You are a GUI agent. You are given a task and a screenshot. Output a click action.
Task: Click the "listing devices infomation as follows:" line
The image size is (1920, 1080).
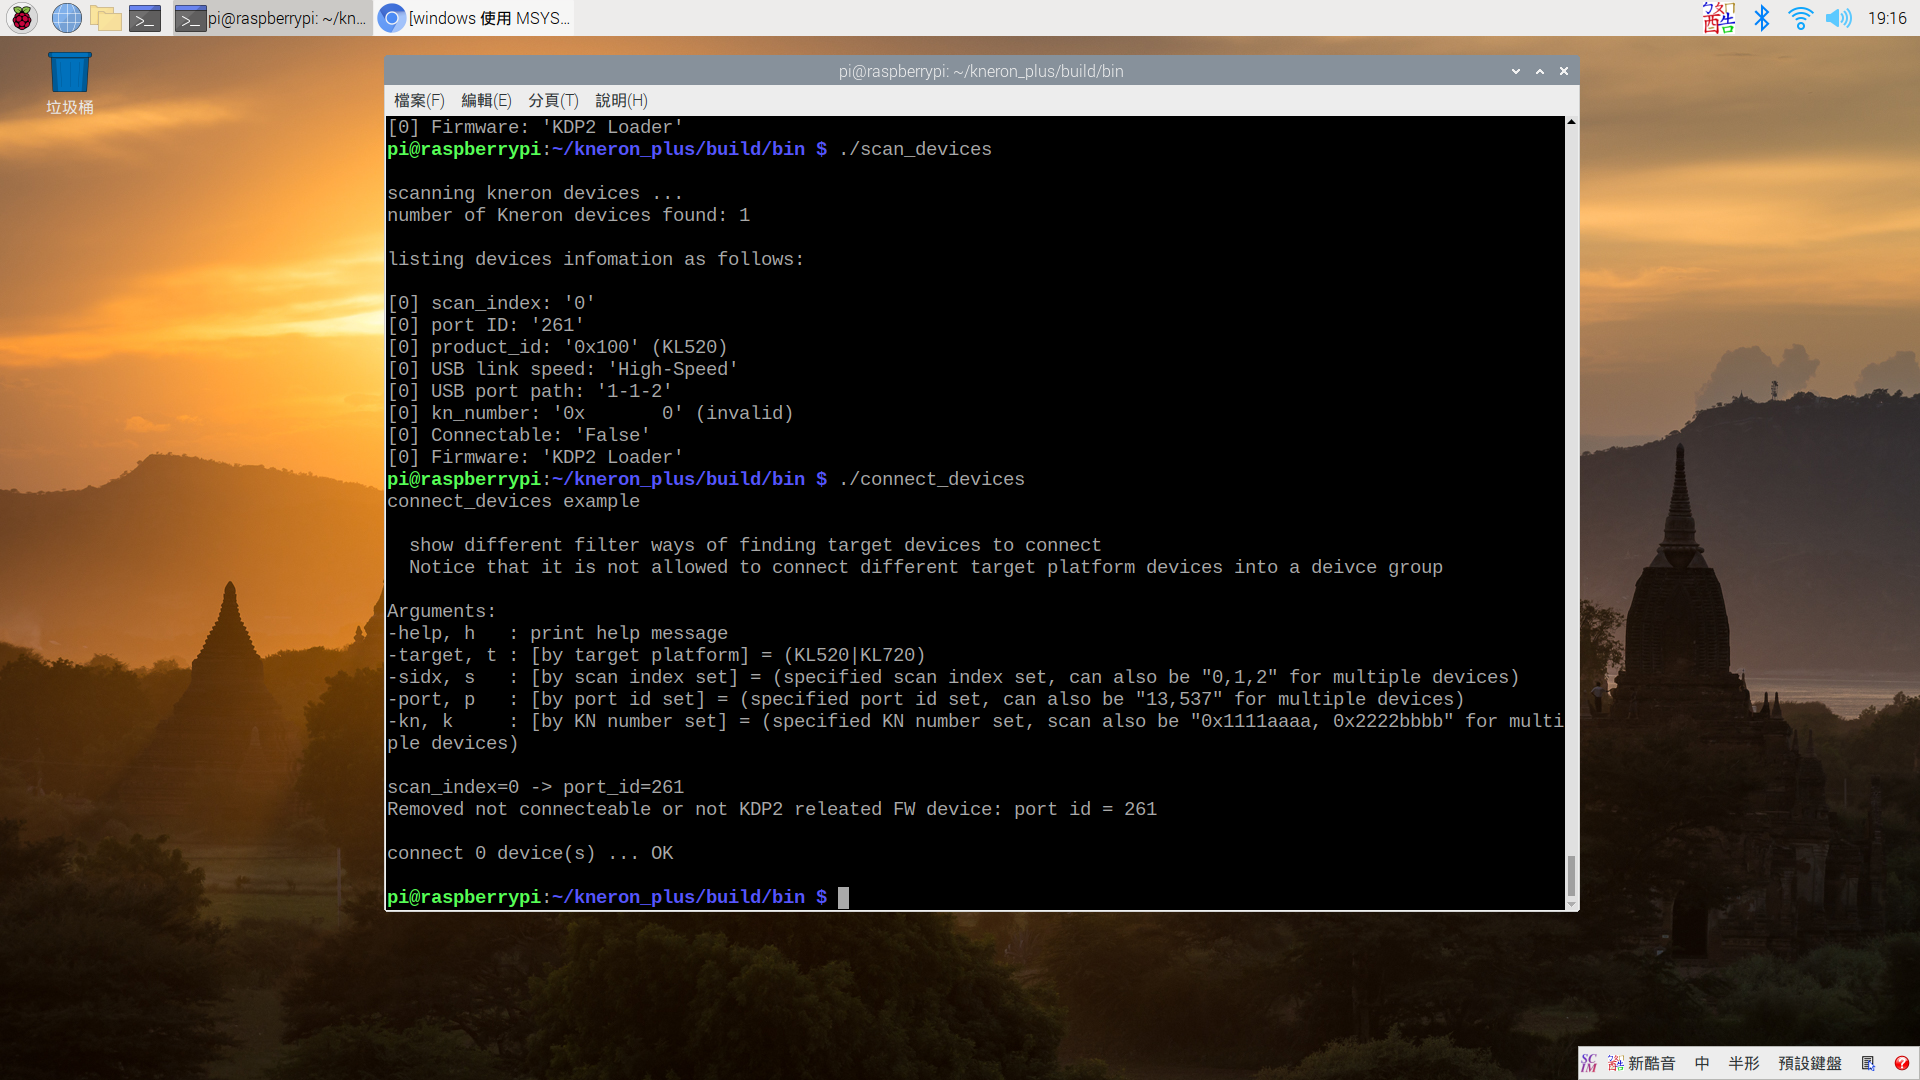[596, 259]
